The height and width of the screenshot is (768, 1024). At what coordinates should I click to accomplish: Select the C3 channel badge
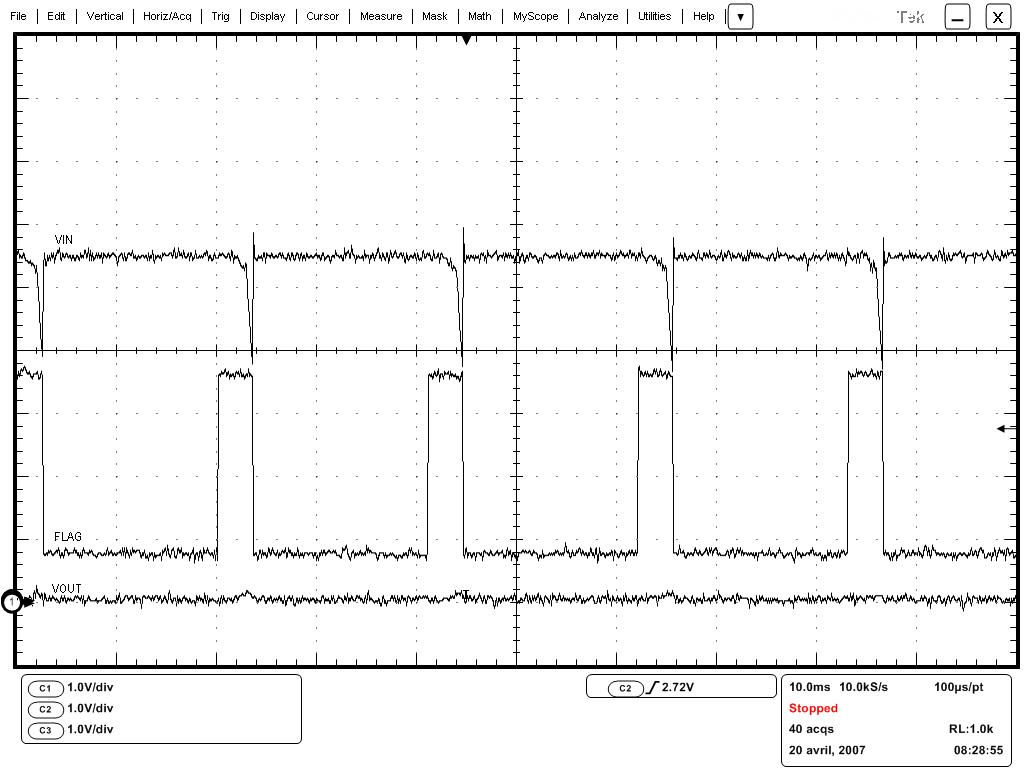coord(44,730)
